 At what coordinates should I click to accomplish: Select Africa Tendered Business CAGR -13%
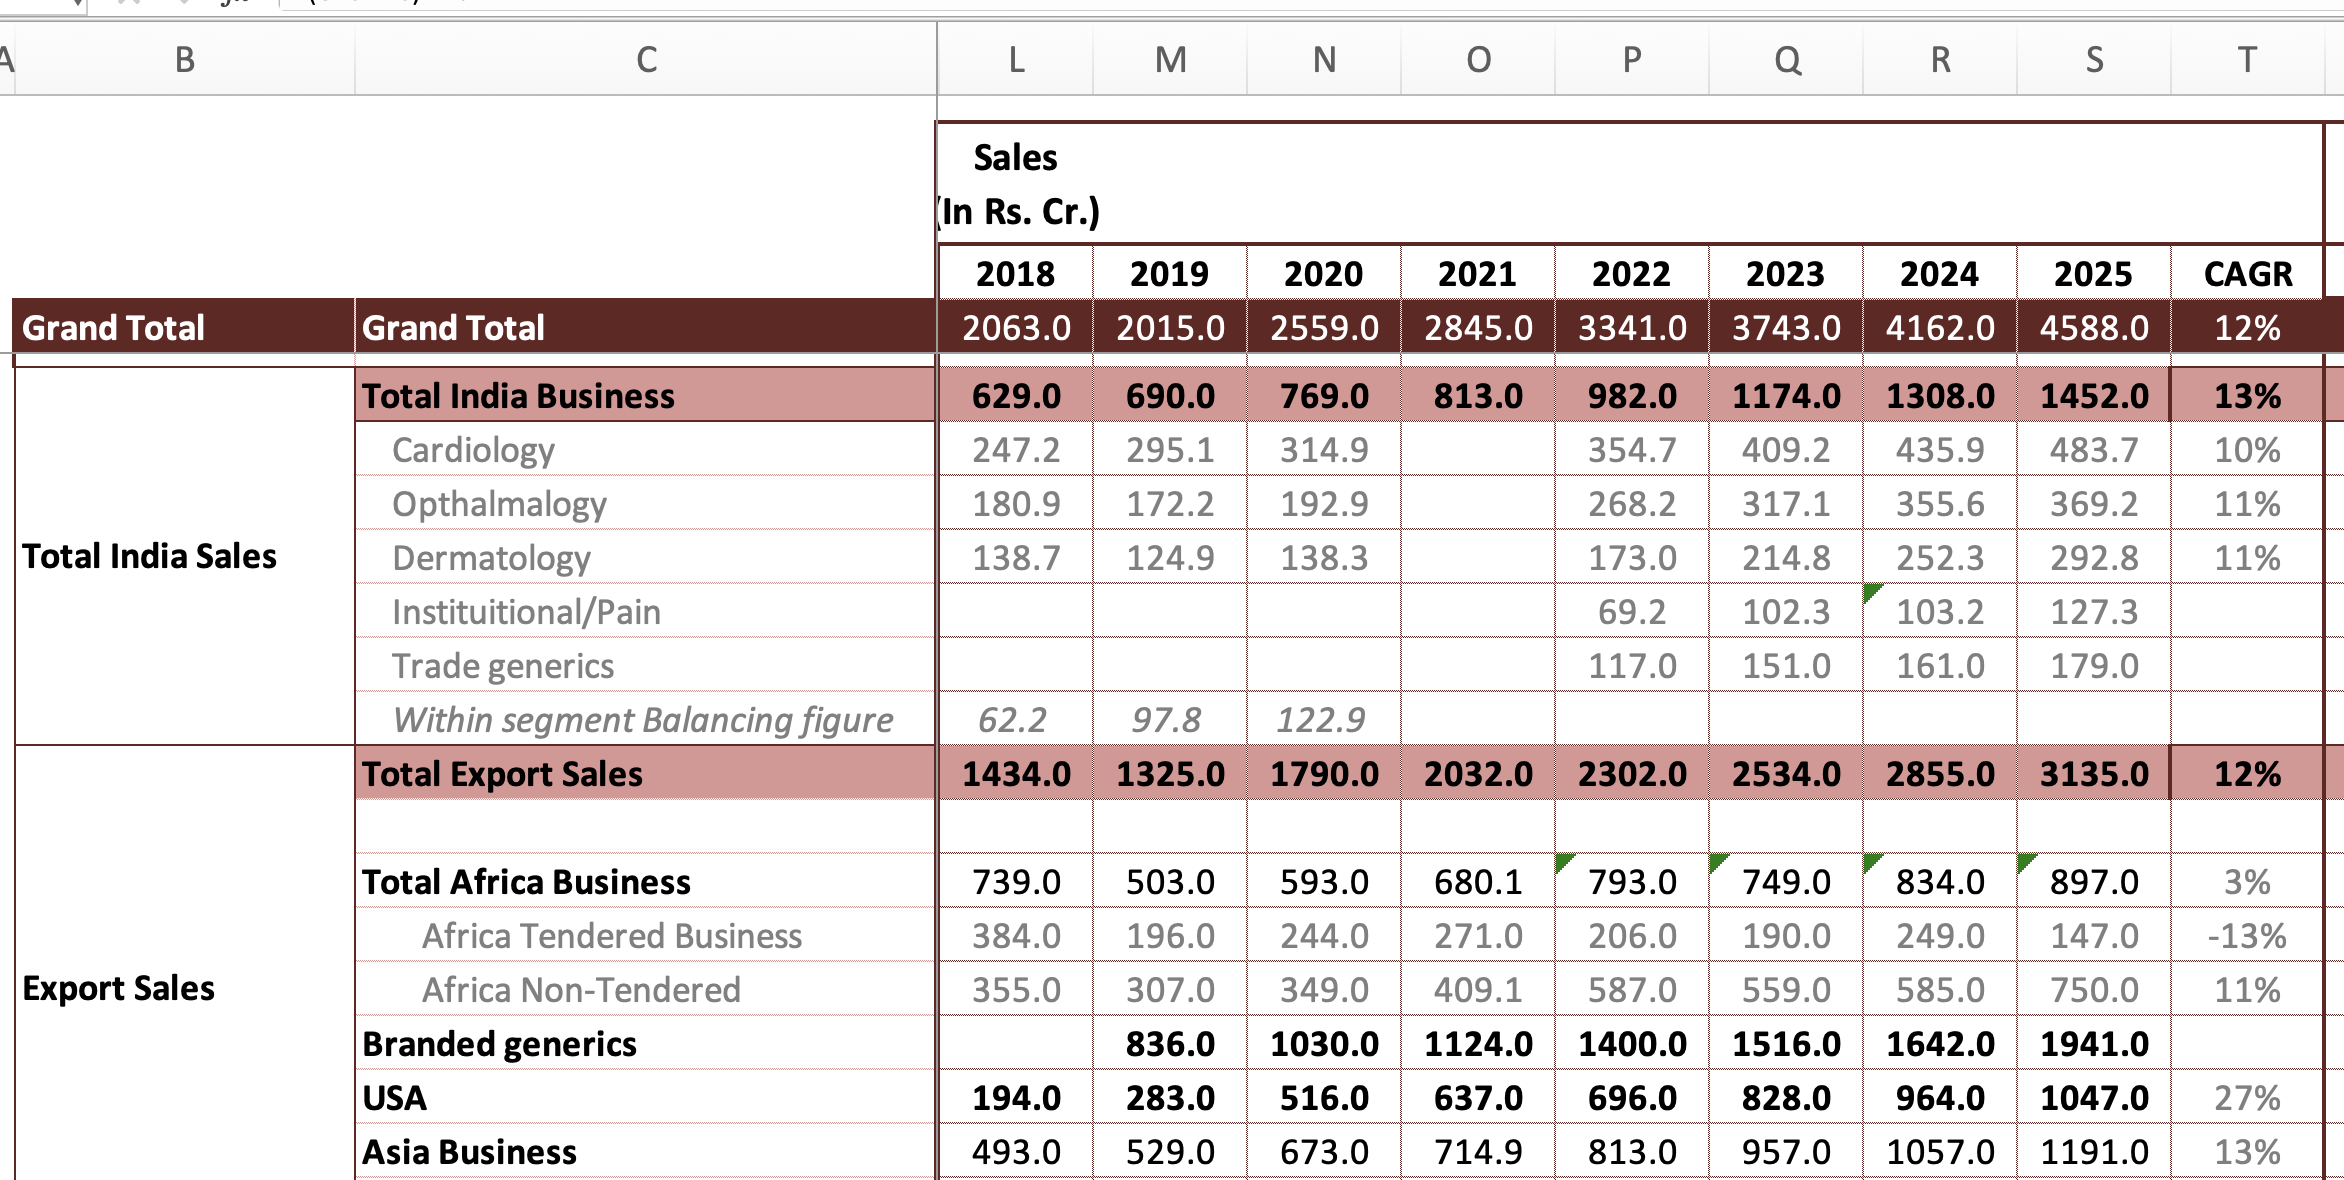pos(2247,936)
